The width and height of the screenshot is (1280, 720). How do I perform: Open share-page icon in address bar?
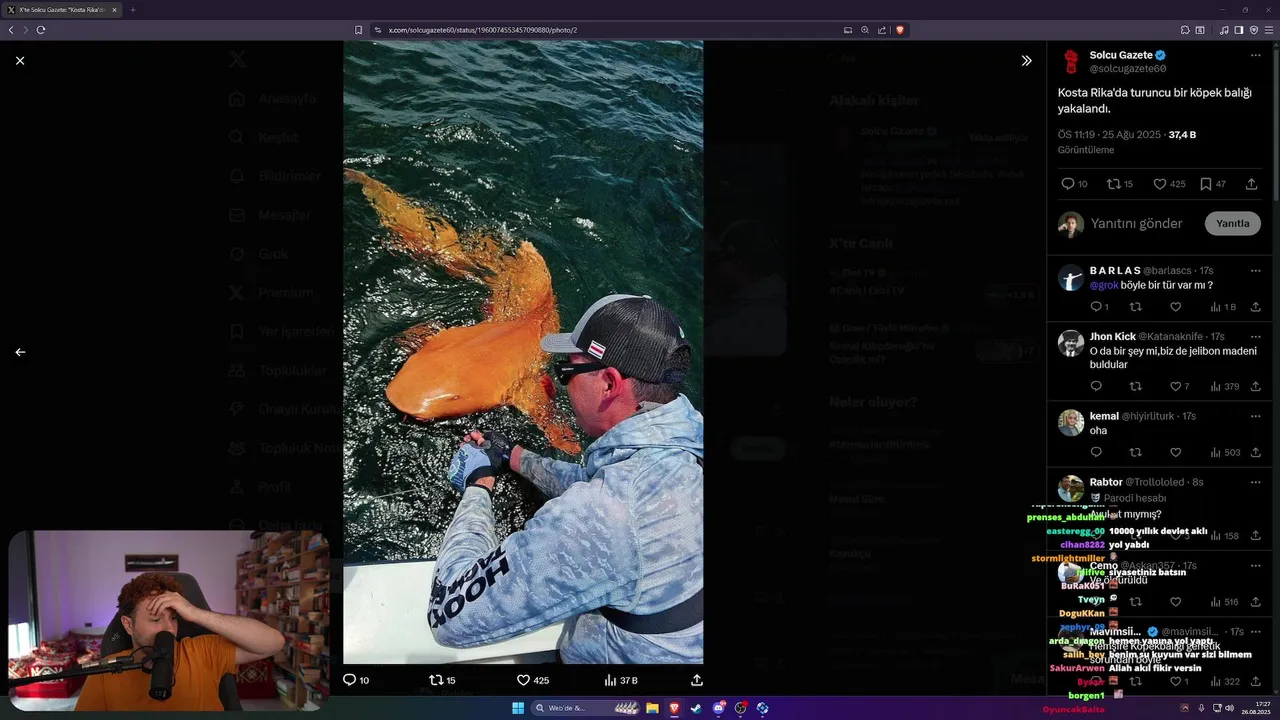pyautogui.click(x=882, y=30)
